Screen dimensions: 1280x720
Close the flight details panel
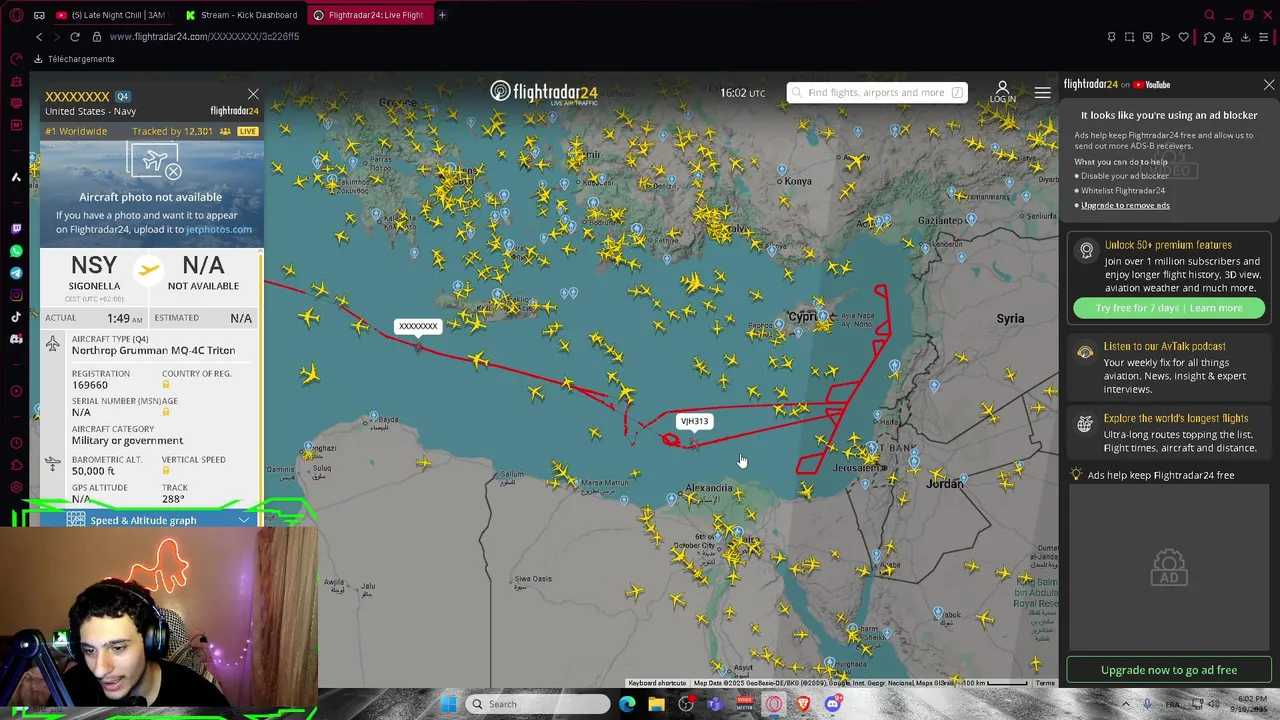[x=253, y=95]
